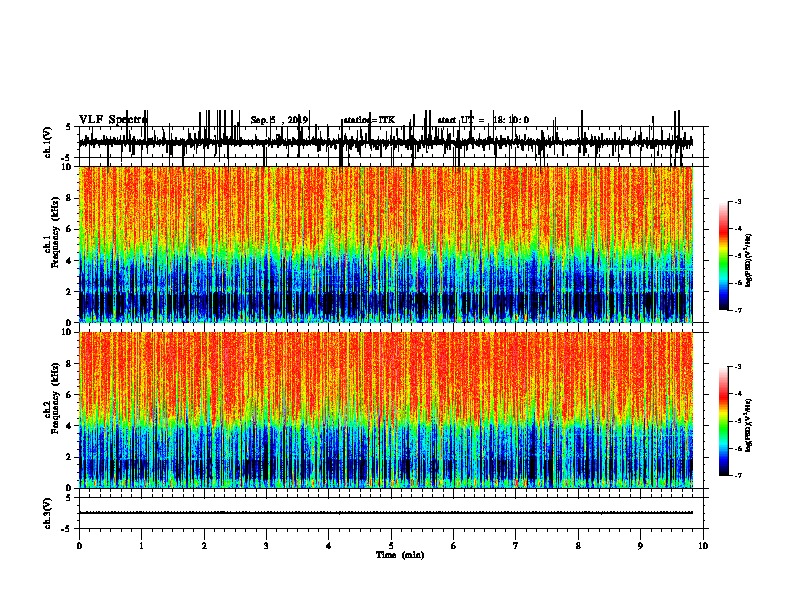Screen dimensions: 792x612
Task: Click the 1 minute time axis tick label
Action: 141,546
